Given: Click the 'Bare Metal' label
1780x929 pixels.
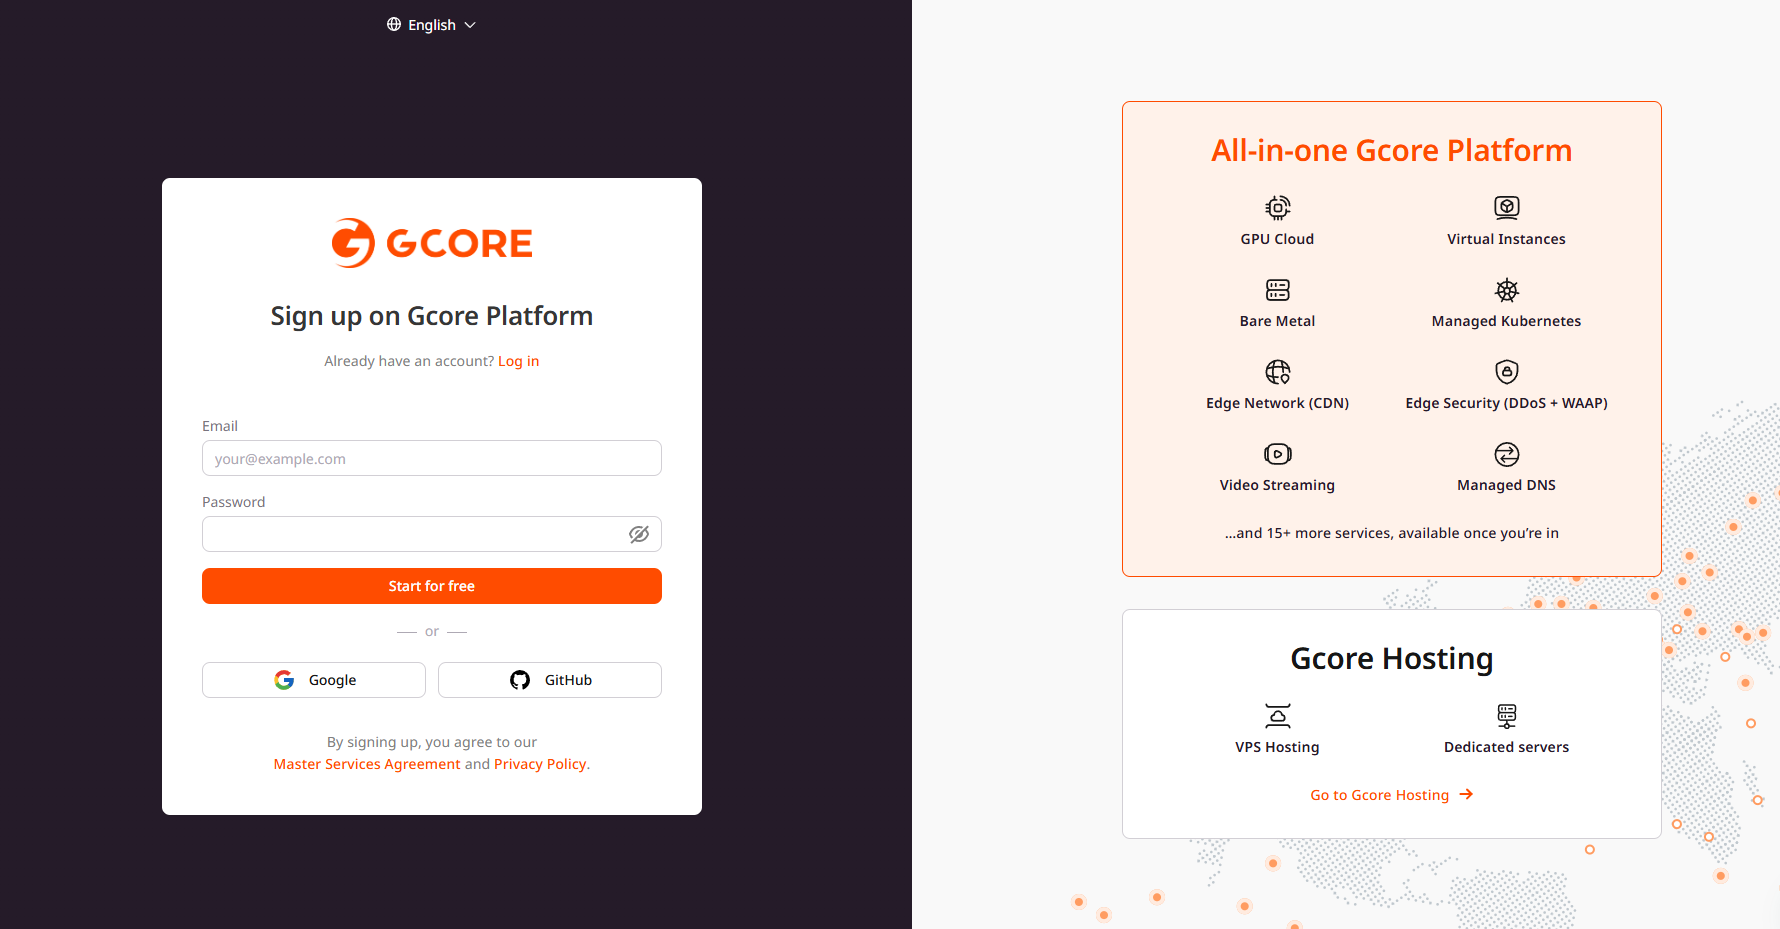Looking at the screenshot, I should (1278, 321).
